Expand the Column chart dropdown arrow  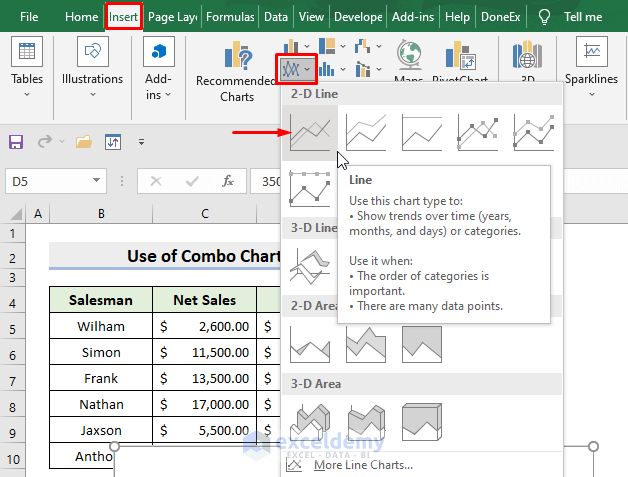307,46
